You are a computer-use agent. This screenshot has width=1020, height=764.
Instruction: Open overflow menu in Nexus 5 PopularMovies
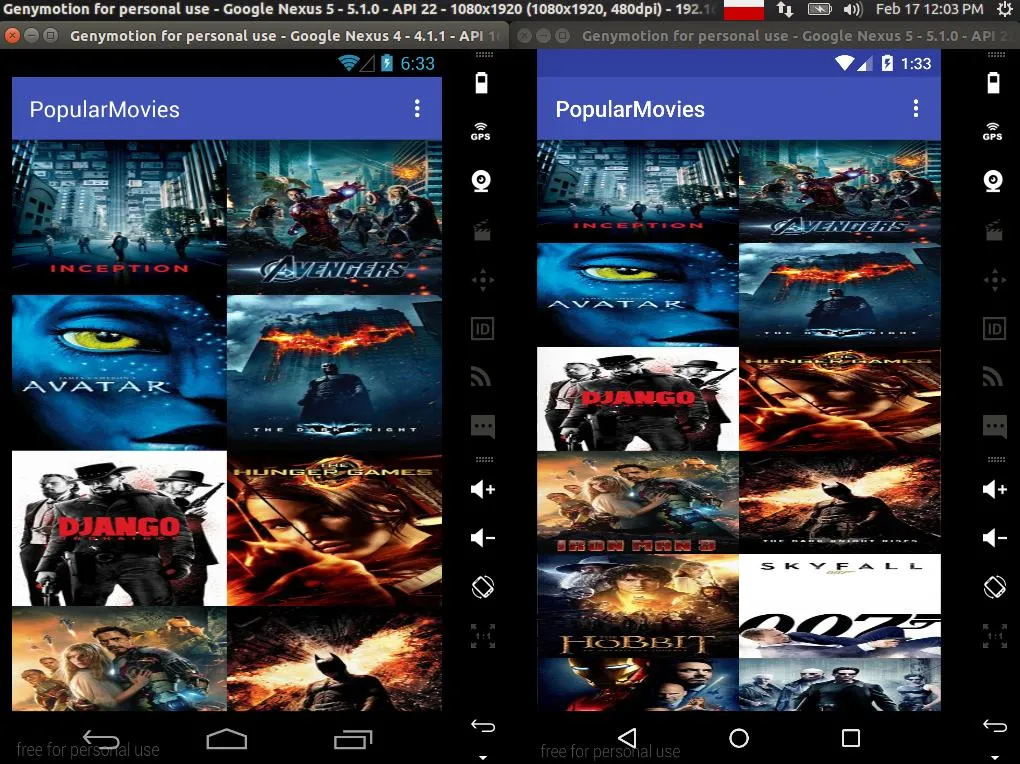tap(916, 109)
